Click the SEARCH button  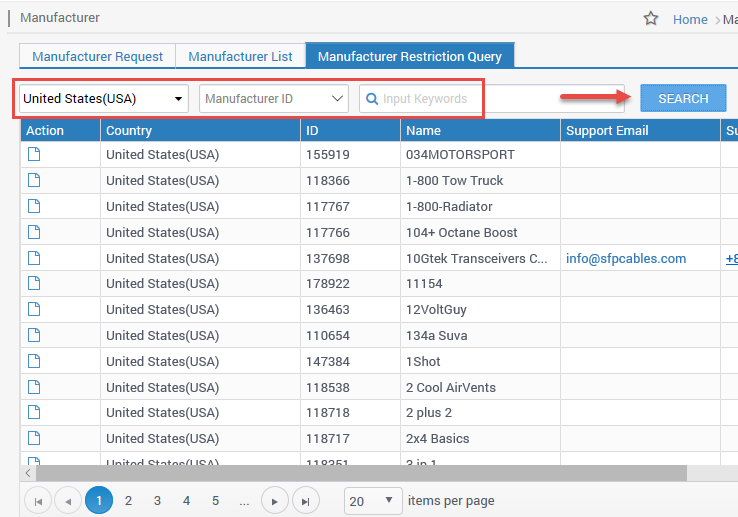[x=683, y=98]
